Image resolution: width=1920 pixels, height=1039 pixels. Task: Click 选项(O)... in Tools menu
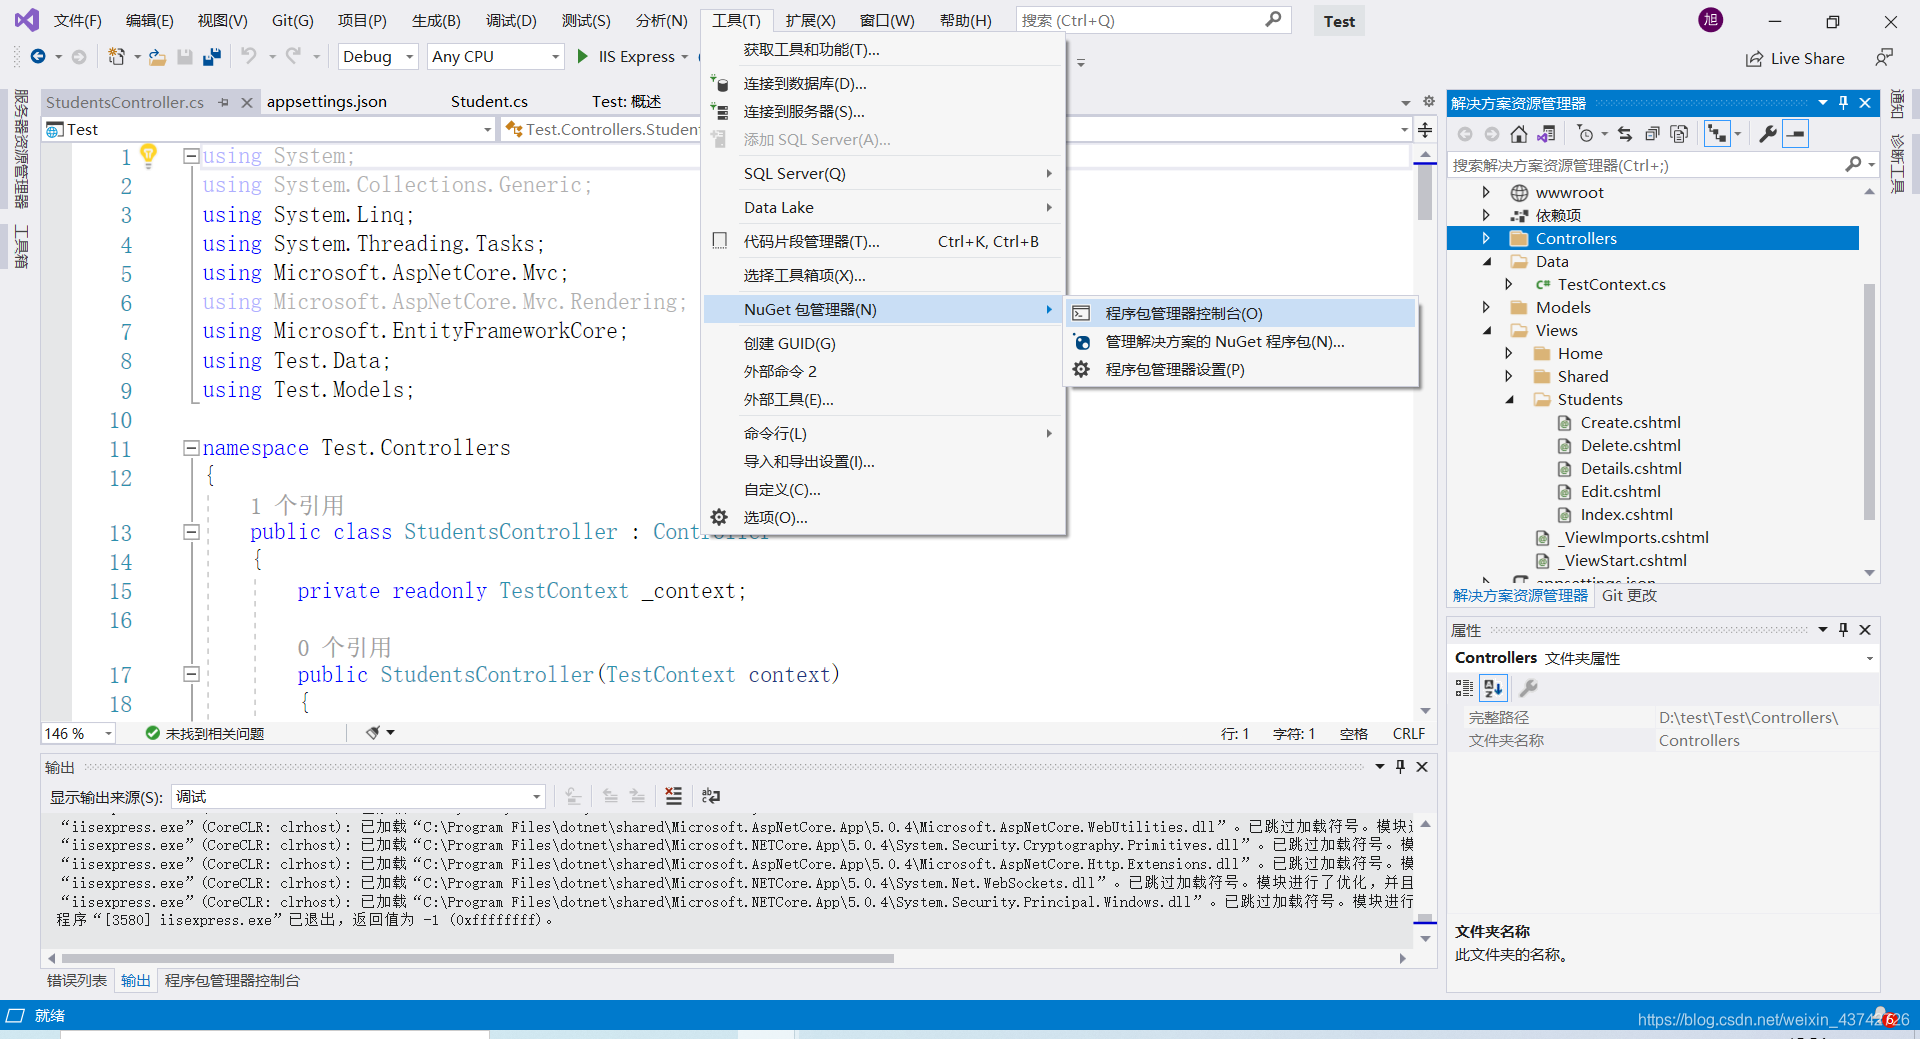pyautogui.click(x=883, y=517)
